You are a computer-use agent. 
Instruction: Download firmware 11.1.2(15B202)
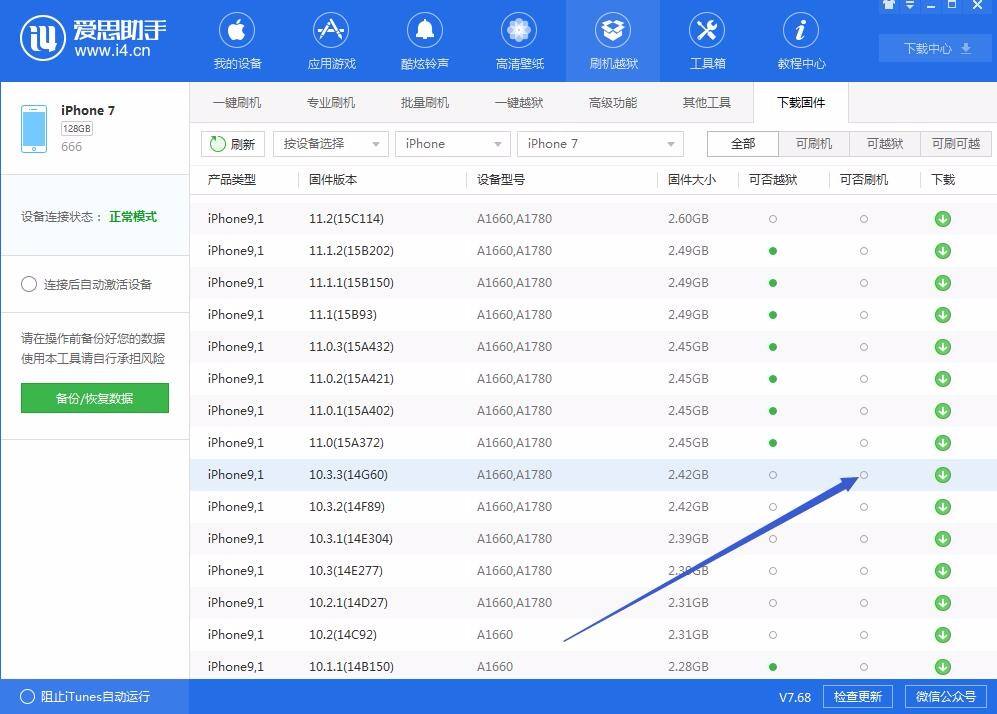[x=942, y=251]
